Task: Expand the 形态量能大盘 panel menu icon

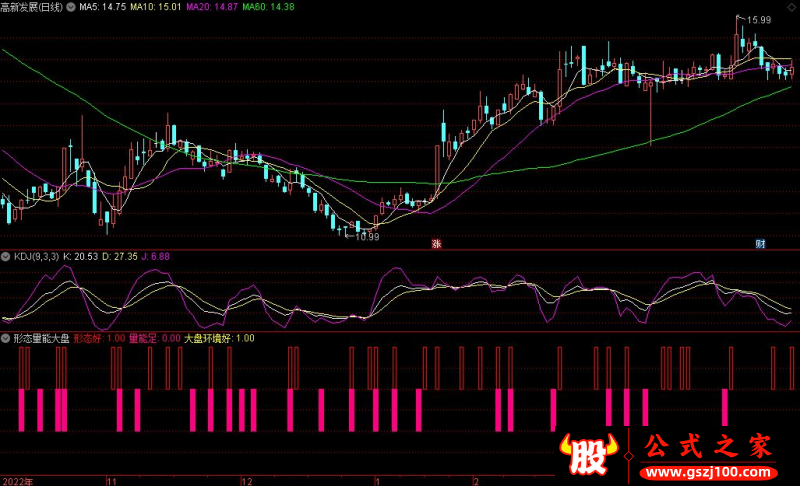Action: 6,338
